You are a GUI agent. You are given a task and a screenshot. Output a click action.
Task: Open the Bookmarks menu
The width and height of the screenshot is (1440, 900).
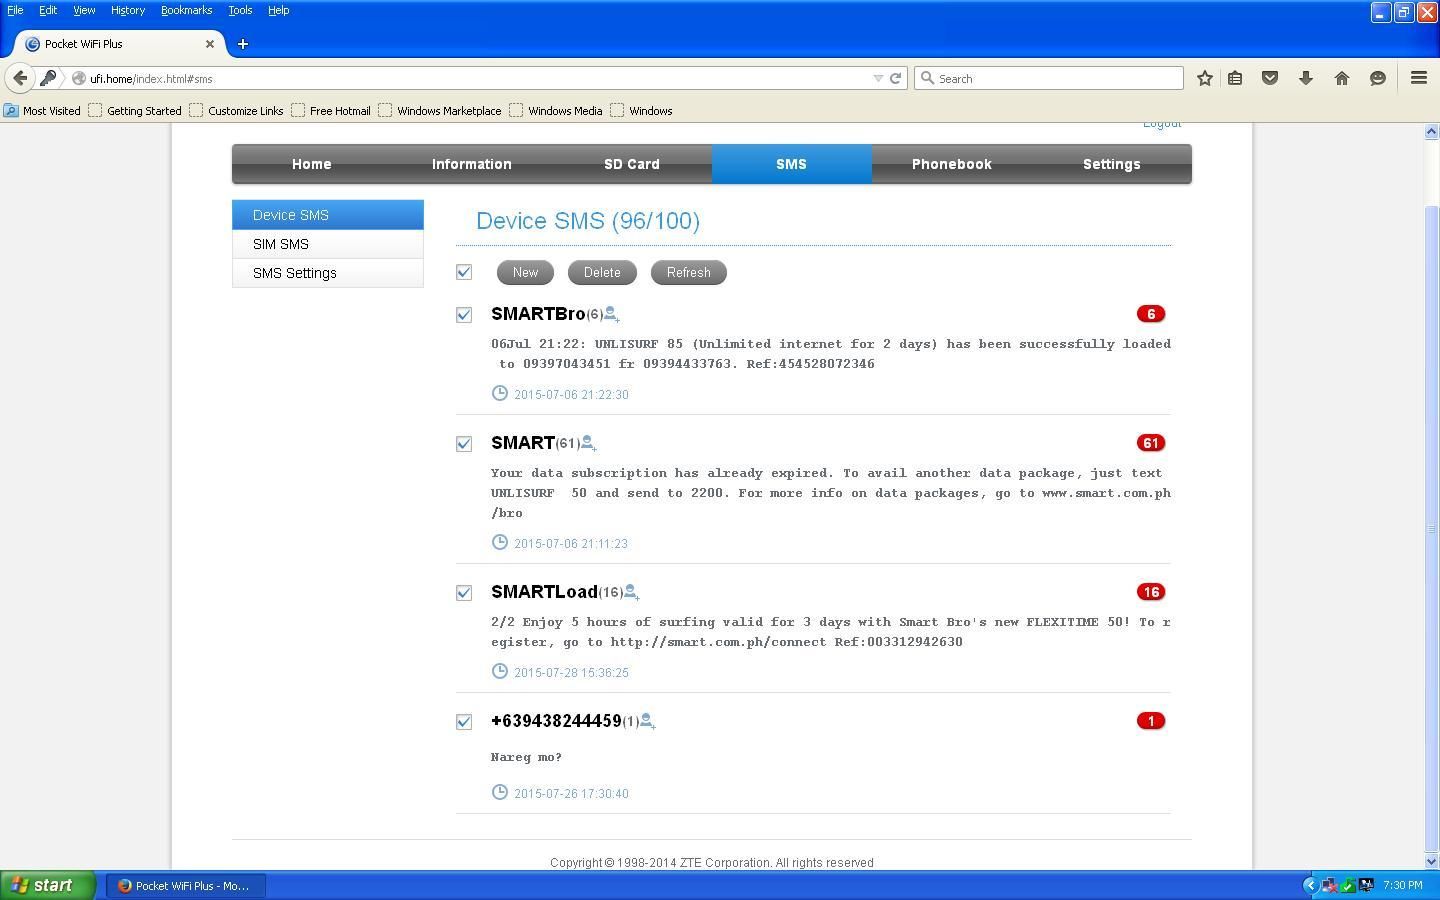(186, 10)
